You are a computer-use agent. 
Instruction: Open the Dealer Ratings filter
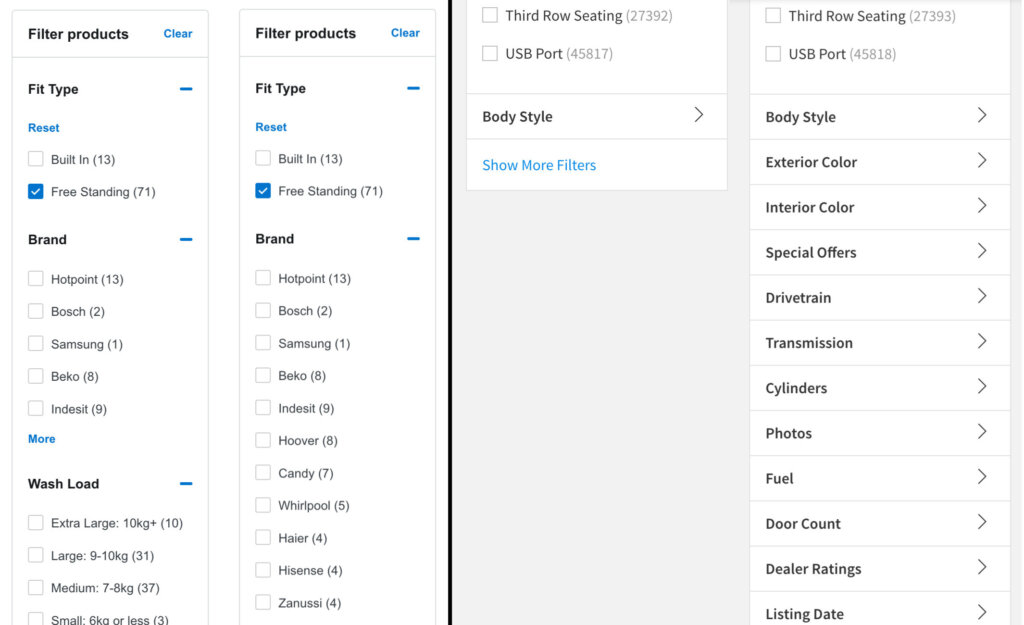[x=879, y=568]
